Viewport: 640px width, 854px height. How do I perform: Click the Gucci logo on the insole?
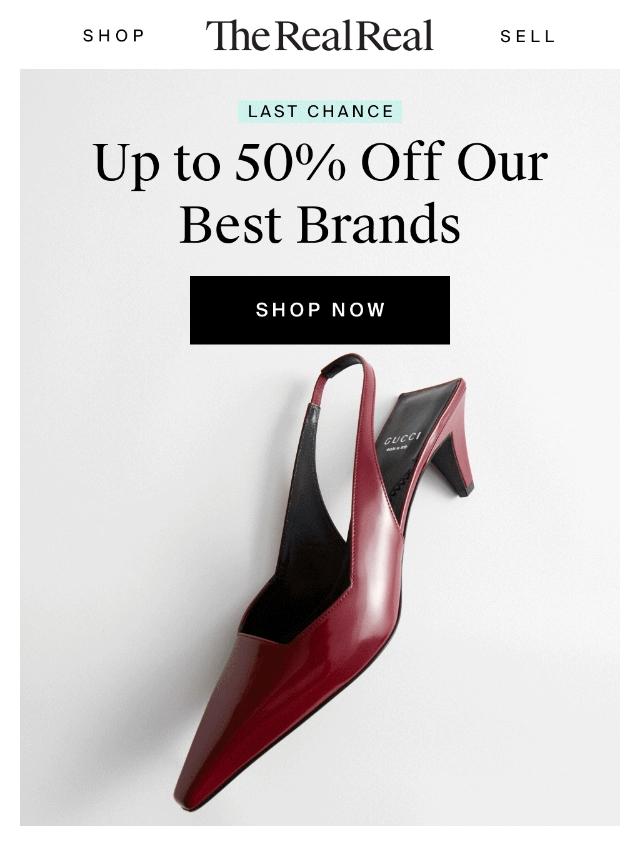click(403, 439)
